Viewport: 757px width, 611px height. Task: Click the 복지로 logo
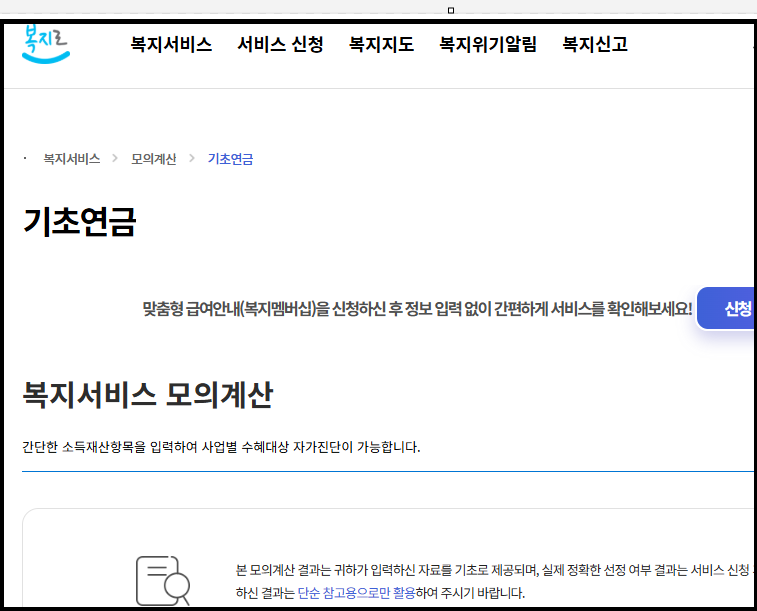click(x=46, y=44)
